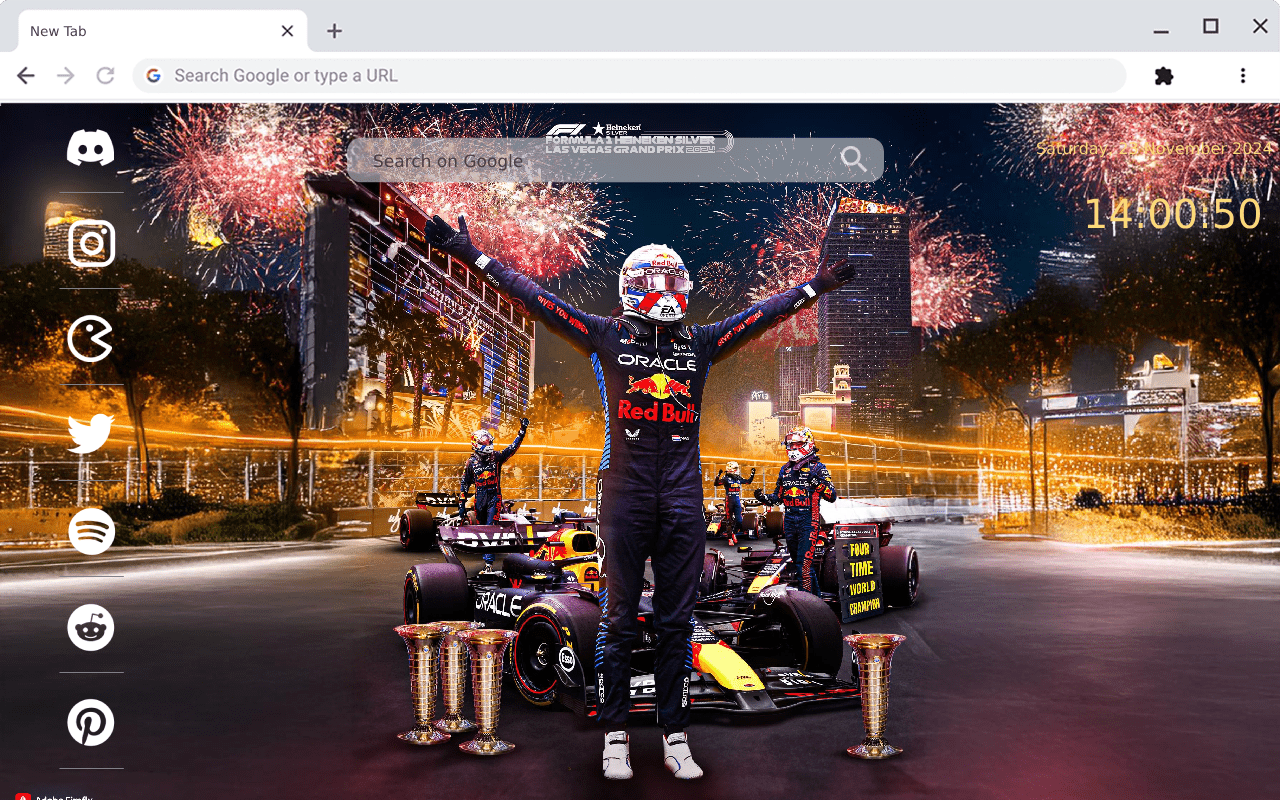
Task: Maximize the Chrome window
Action: 1211,27
